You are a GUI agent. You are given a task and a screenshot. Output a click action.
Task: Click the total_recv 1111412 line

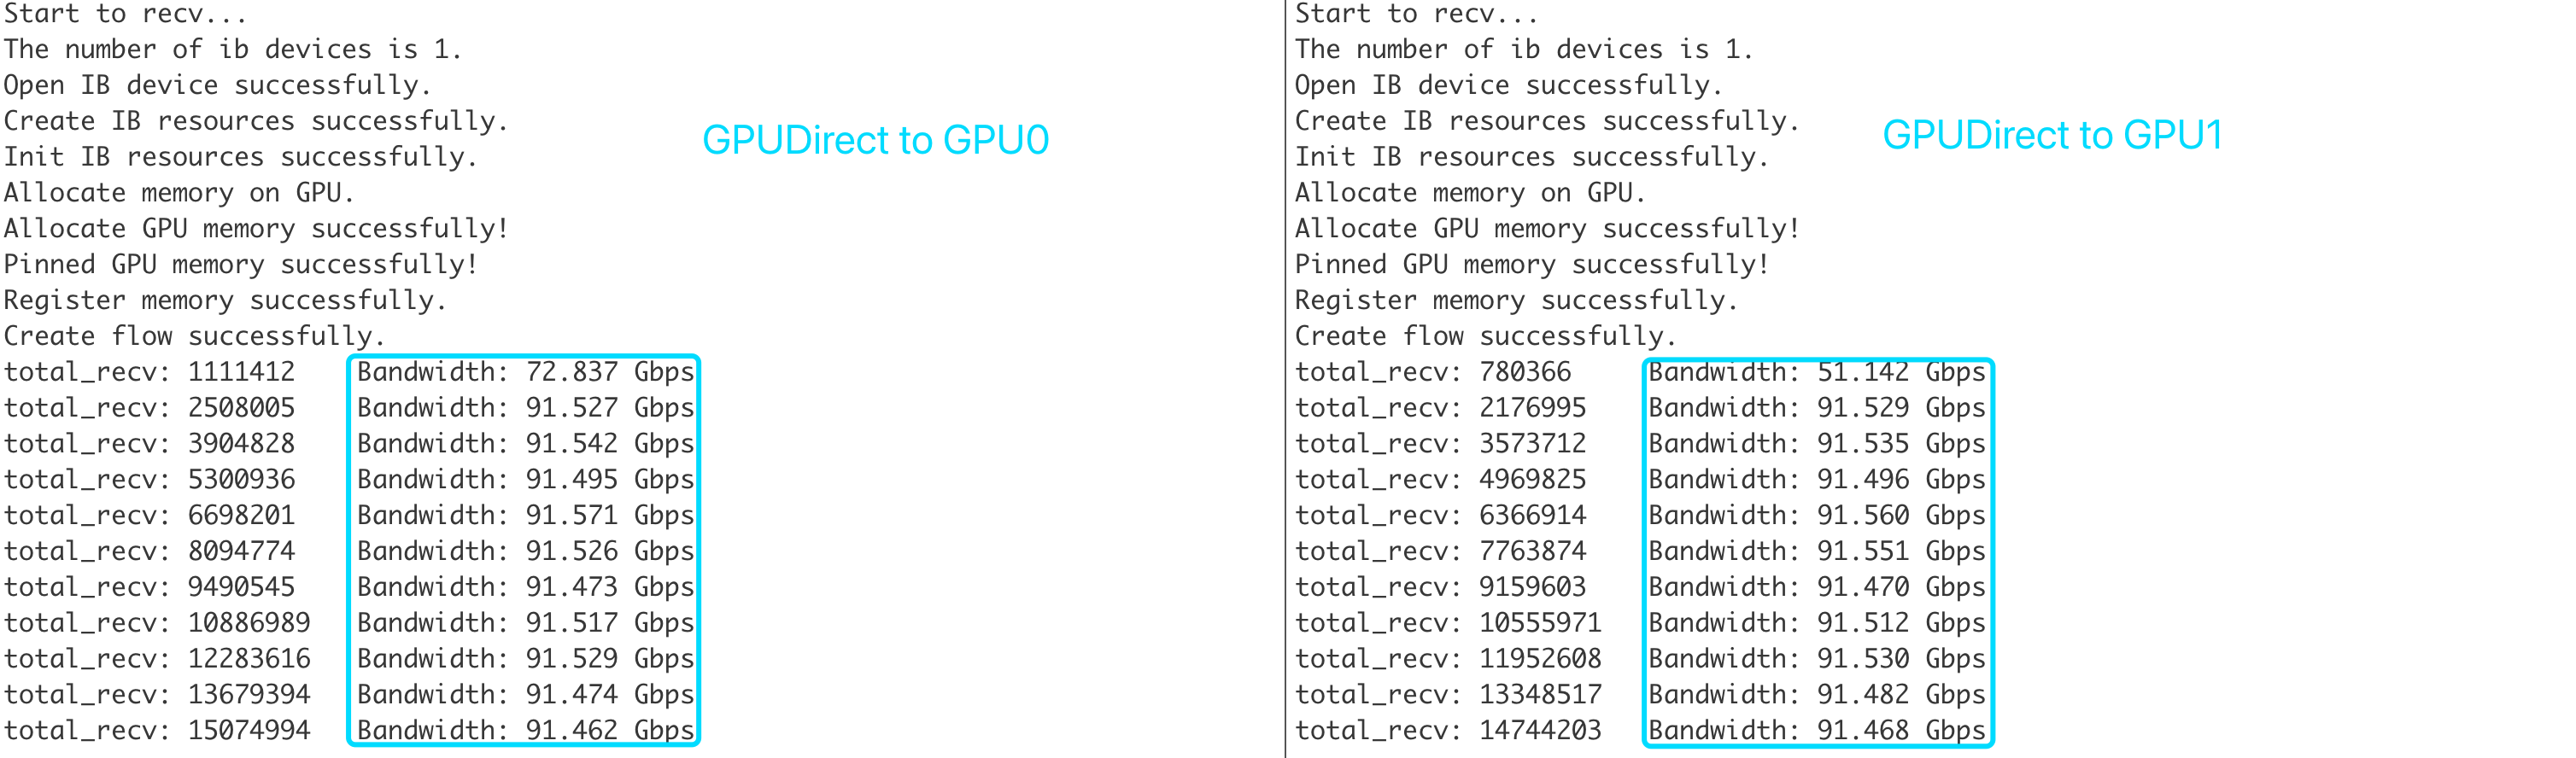click(150, 372)
